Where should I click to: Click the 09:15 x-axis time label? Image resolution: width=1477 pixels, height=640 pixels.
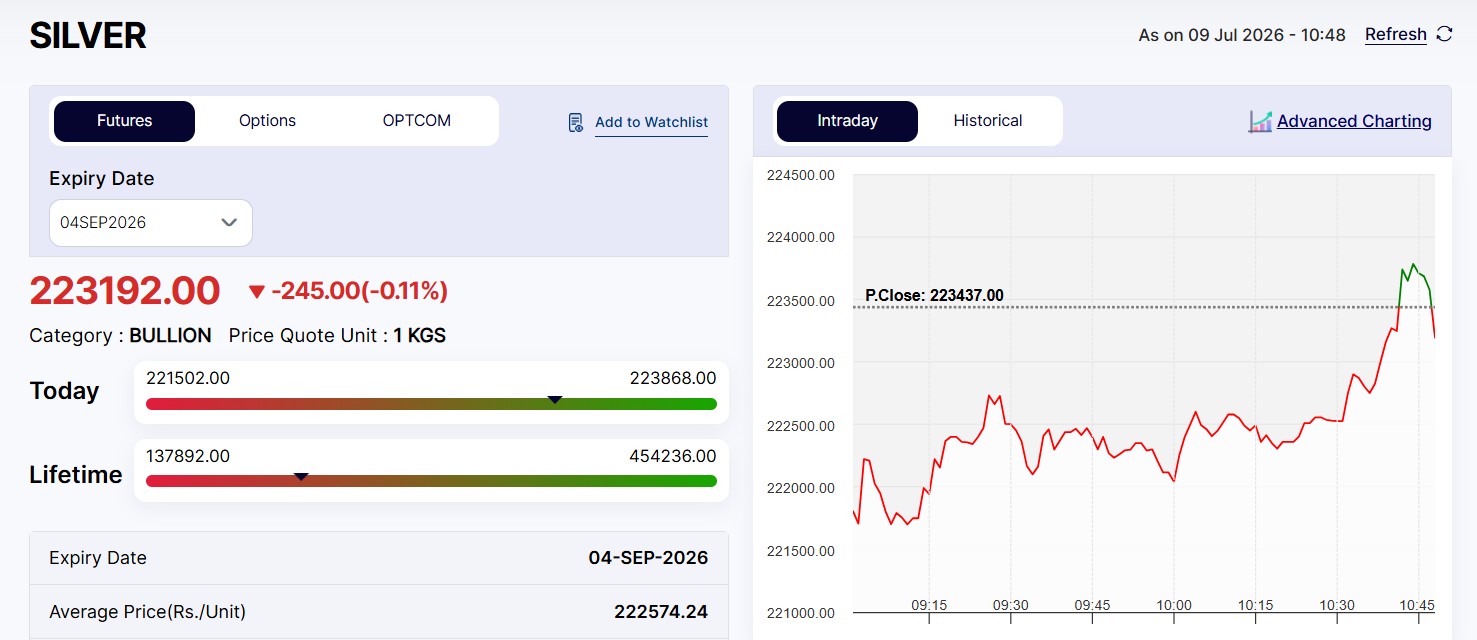pos(929,605)
